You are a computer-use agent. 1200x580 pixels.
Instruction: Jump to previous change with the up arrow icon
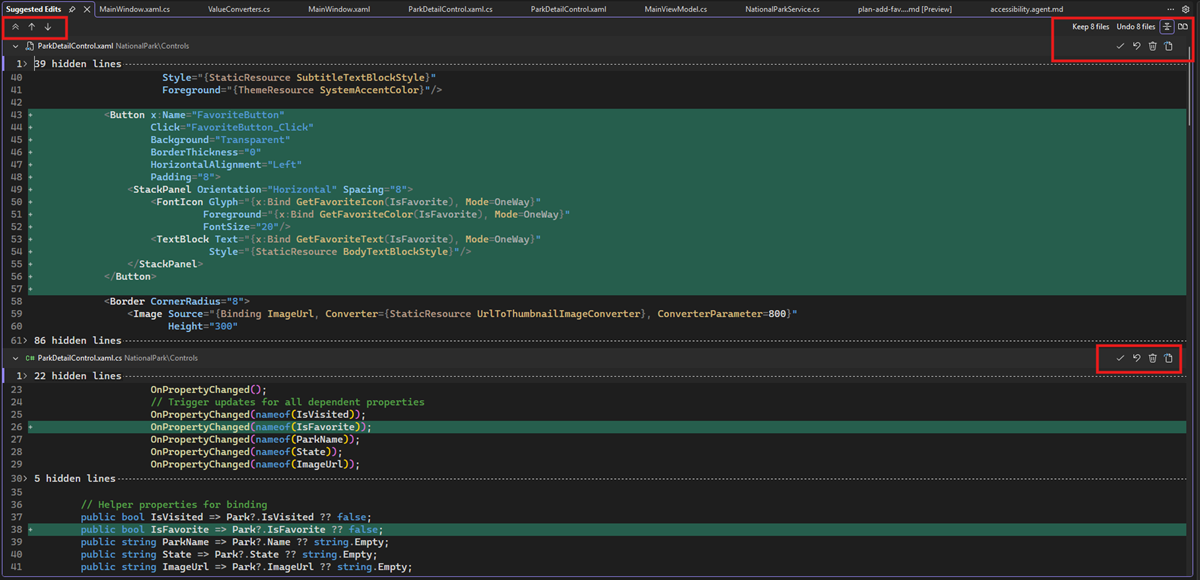31,28
